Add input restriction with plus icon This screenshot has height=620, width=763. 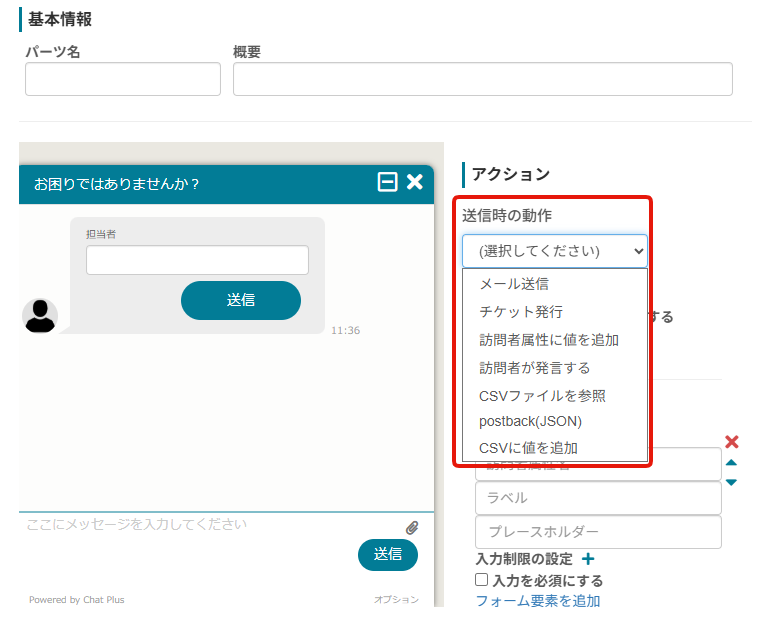coord(588,559)
